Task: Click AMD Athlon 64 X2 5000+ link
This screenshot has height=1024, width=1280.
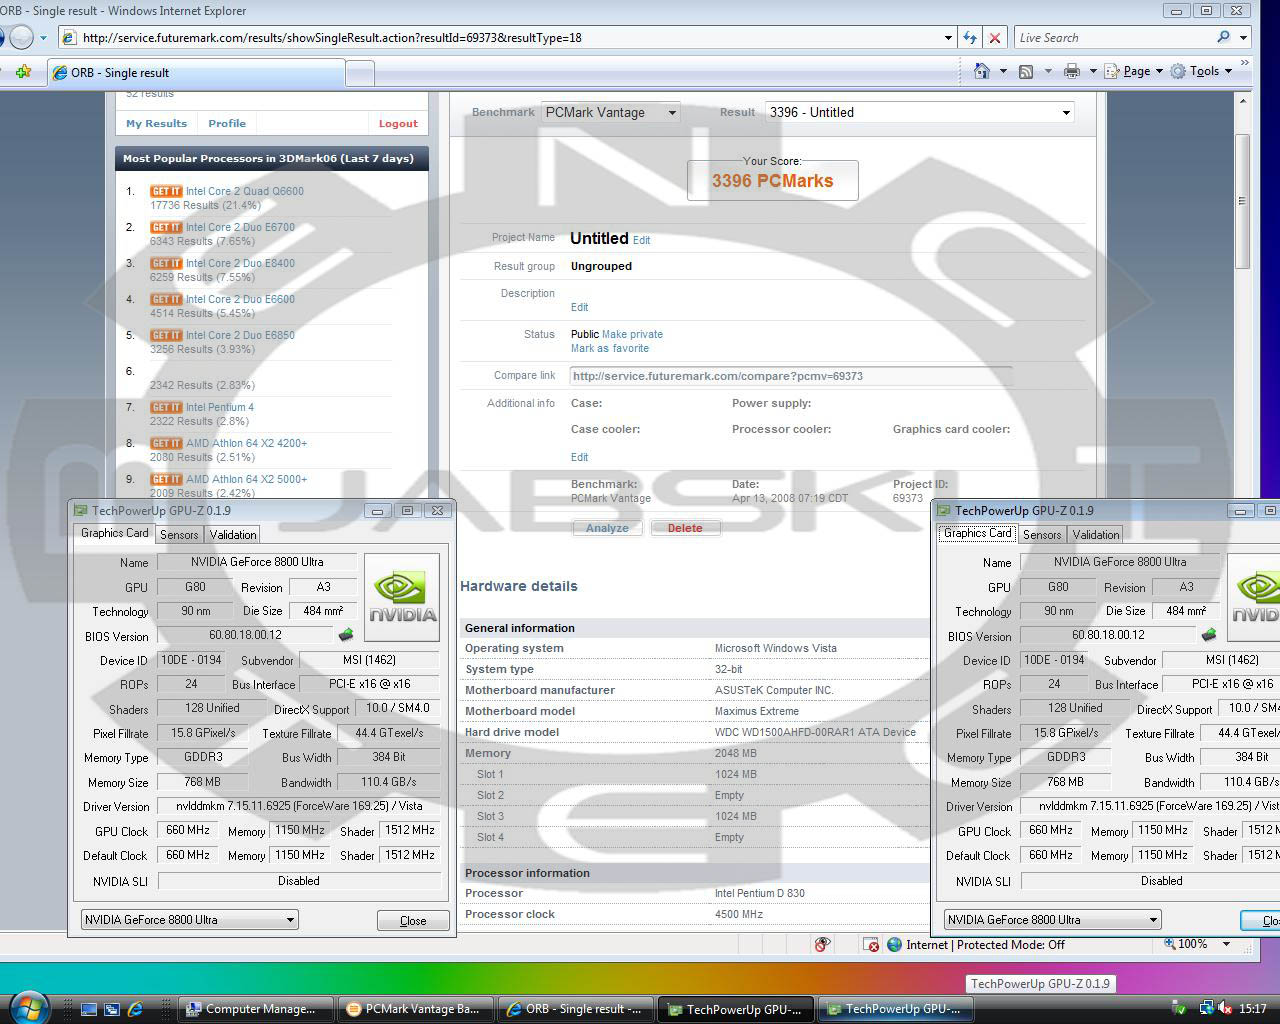Action: [x=246, y=479]
